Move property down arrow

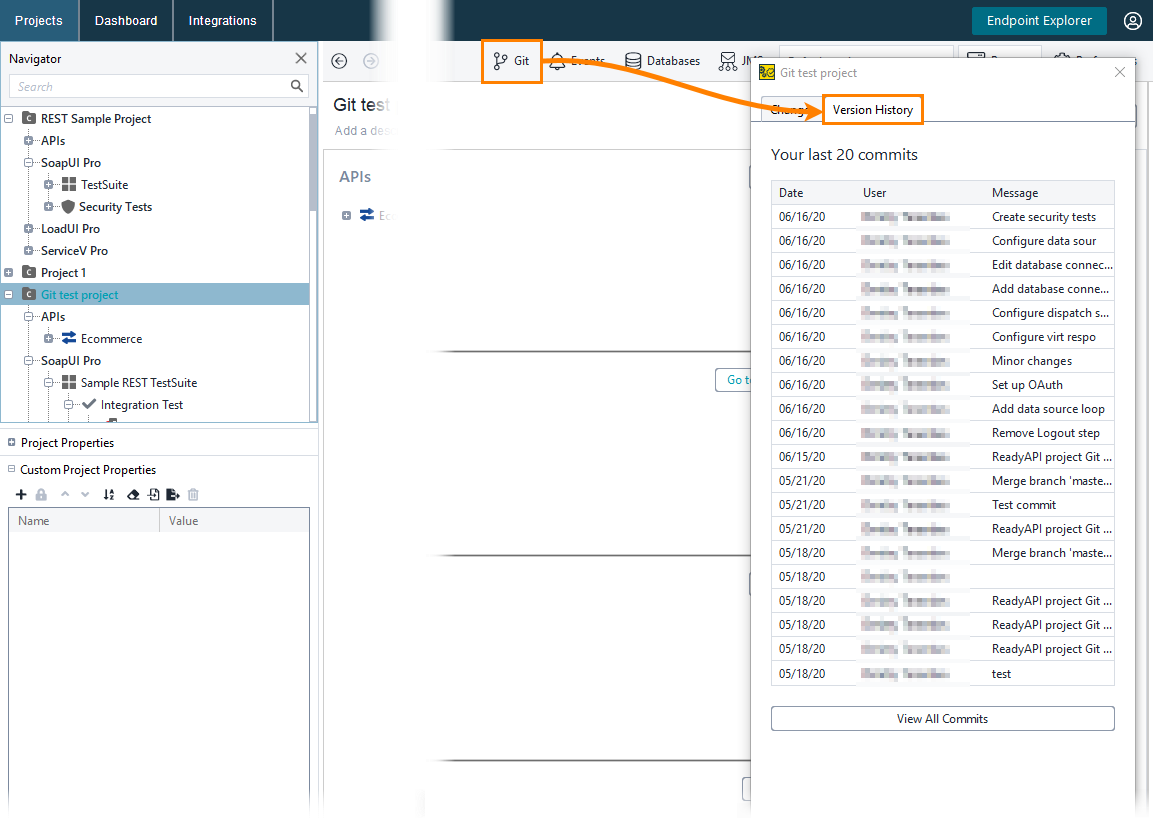pos(85,495)
